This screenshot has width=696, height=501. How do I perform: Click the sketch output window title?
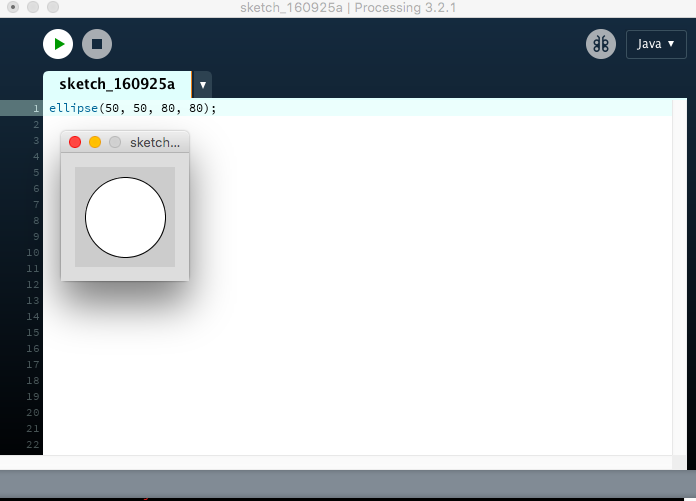(x=154, y=142)
